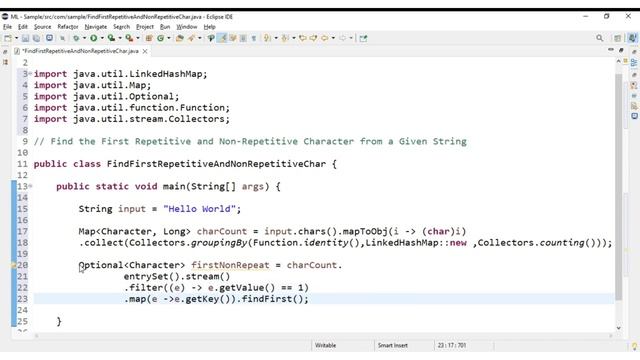
Task: Open a Terminal from the toolbar
Action: pos(49,38)
